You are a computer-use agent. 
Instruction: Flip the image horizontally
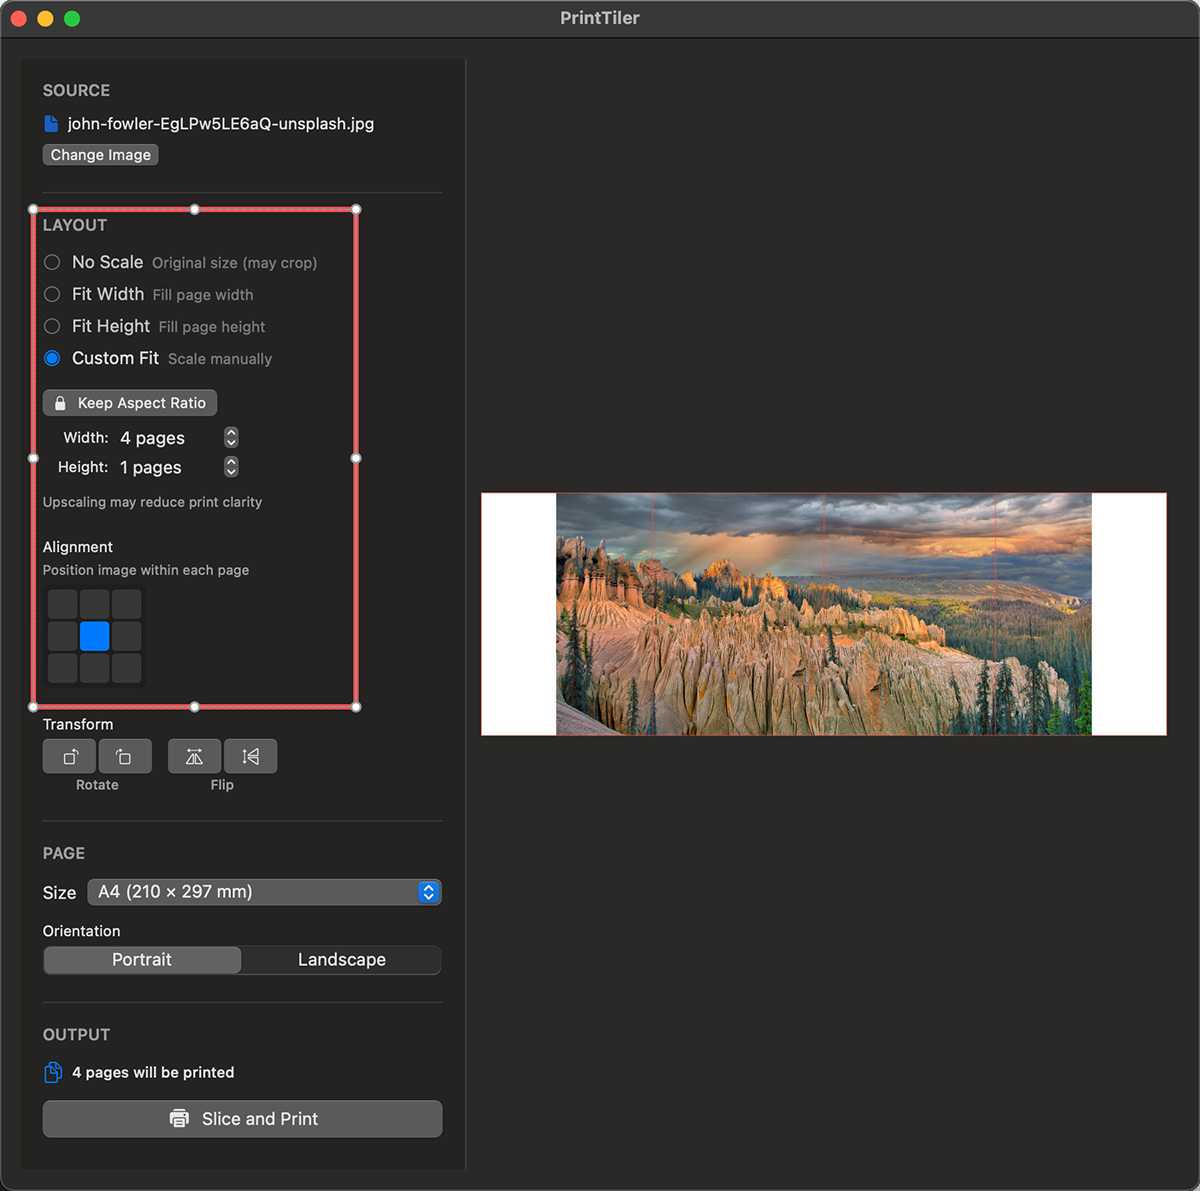[195, 756]
